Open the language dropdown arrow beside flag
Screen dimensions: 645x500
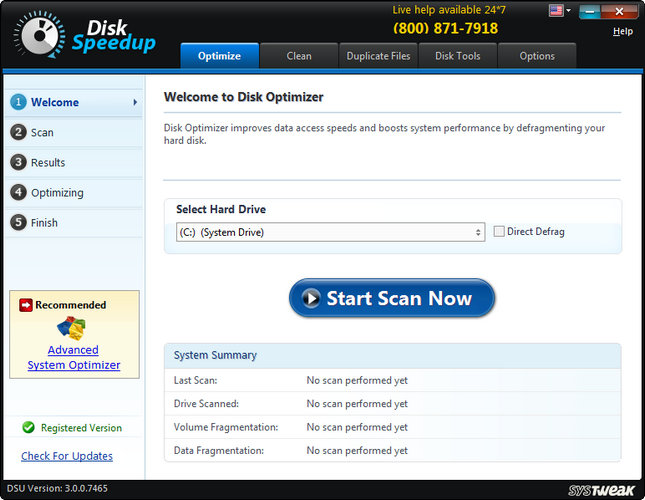(x=568, y=10)
